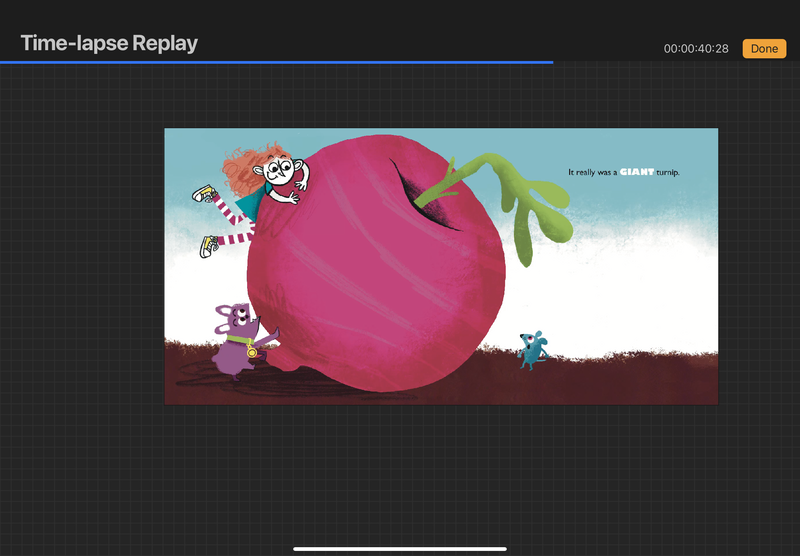The image size is (800, 556).
Task: Click the white word GIANT in the caption
Action: click(635, 172)
